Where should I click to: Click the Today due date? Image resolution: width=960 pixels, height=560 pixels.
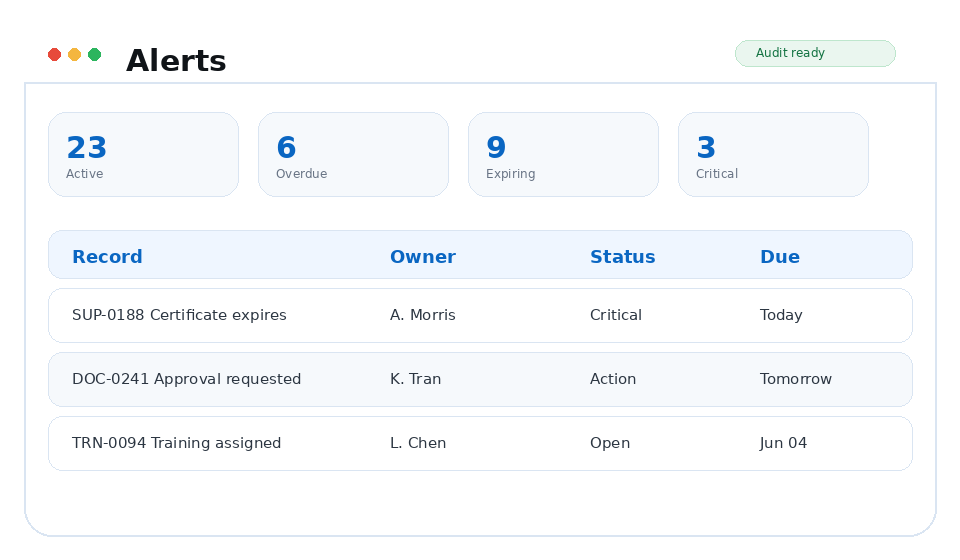click(x=781, y=315)
